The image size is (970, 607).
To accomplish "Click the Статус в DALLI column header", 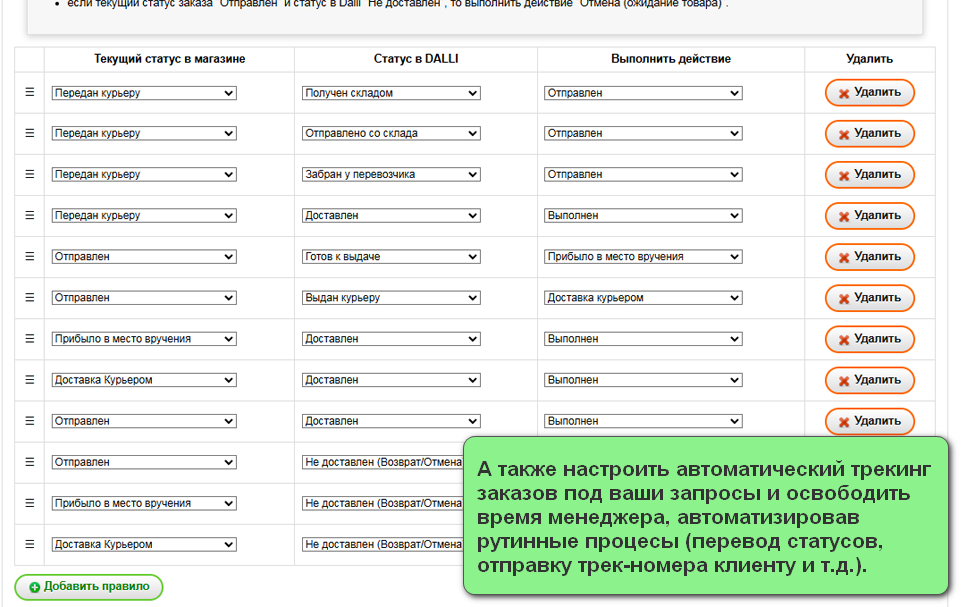I will (x=416, y=59).
